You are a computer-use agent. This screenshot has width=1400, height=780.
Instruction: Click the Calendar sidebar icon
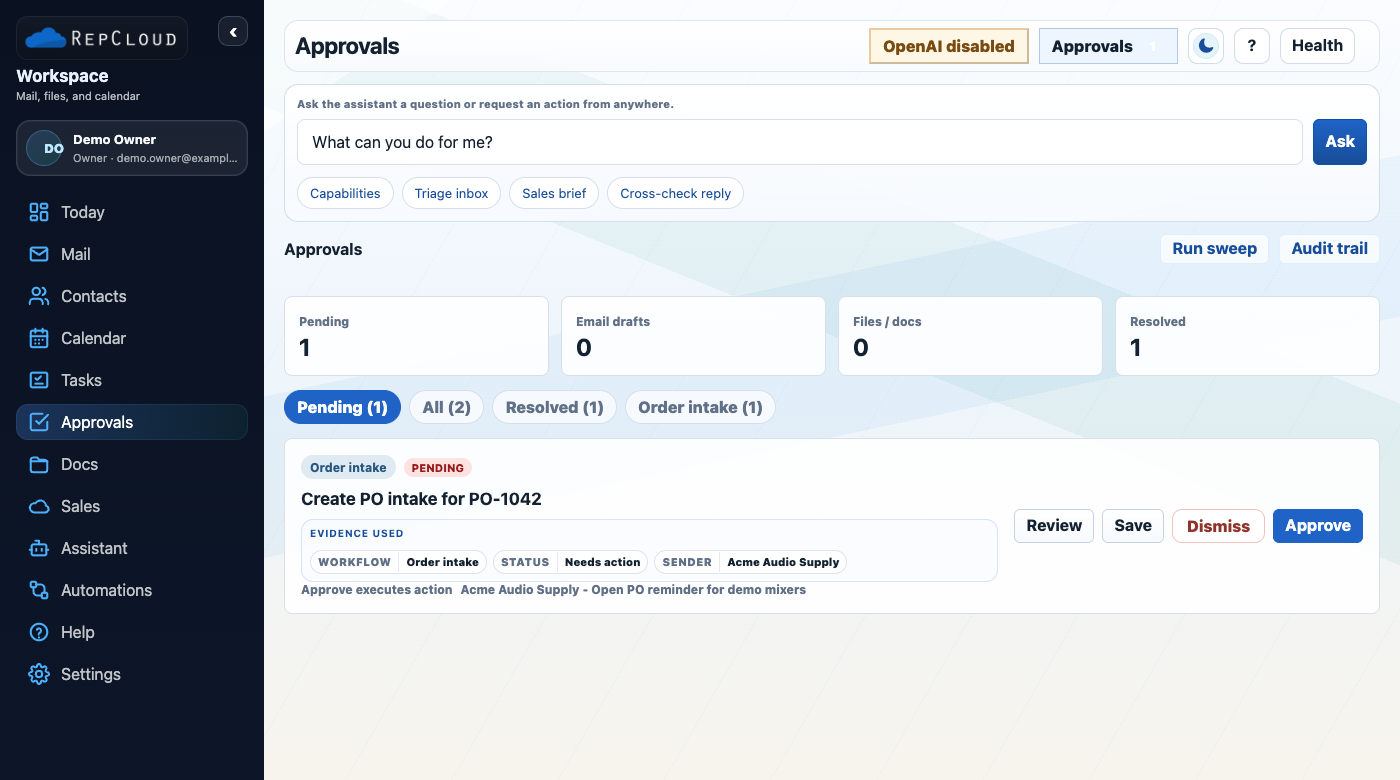click(x=39, y=338)
